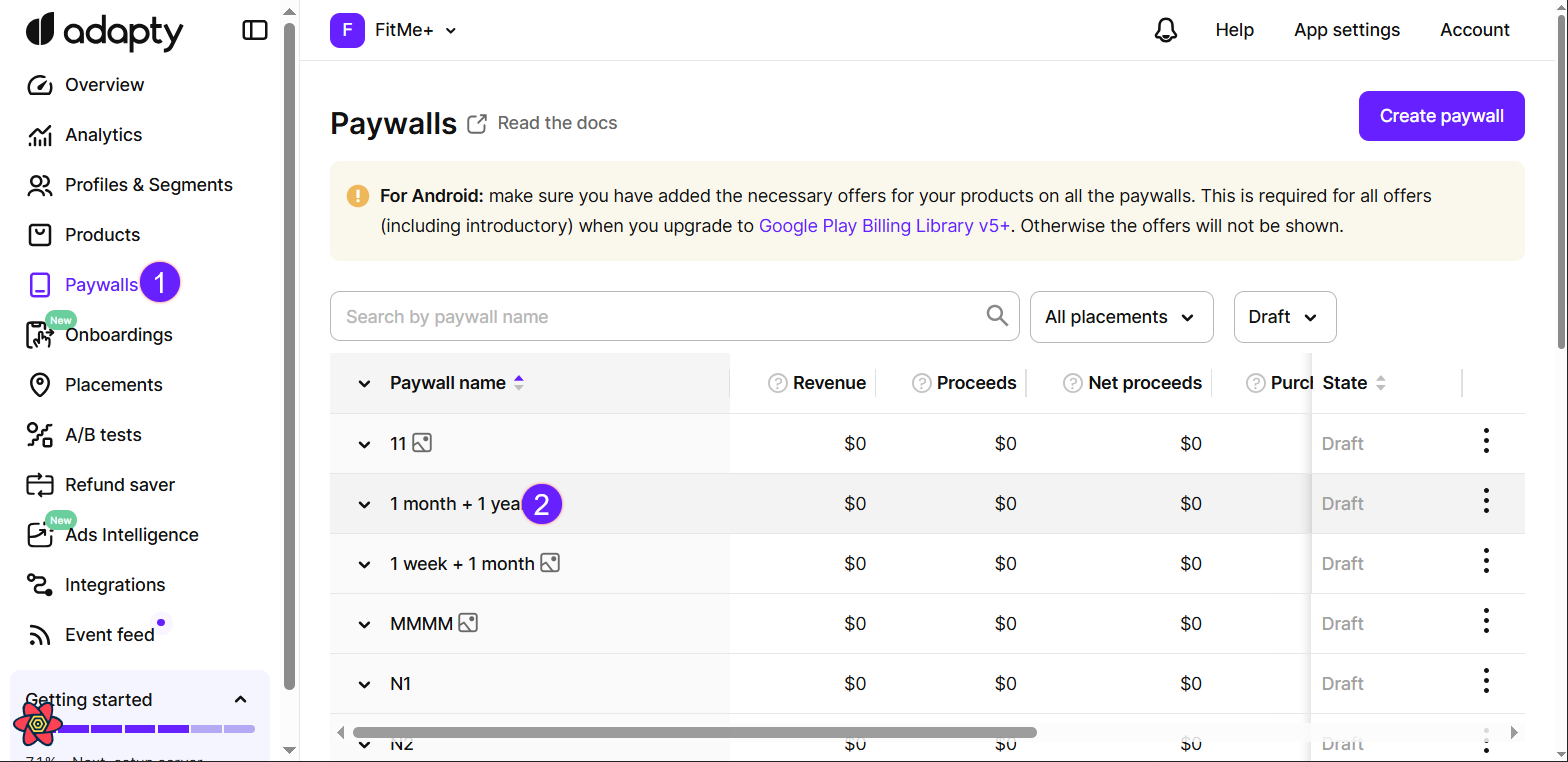Open the three-dot menu for paywall 11
1568x762 pixels.
click(1486, 441)
